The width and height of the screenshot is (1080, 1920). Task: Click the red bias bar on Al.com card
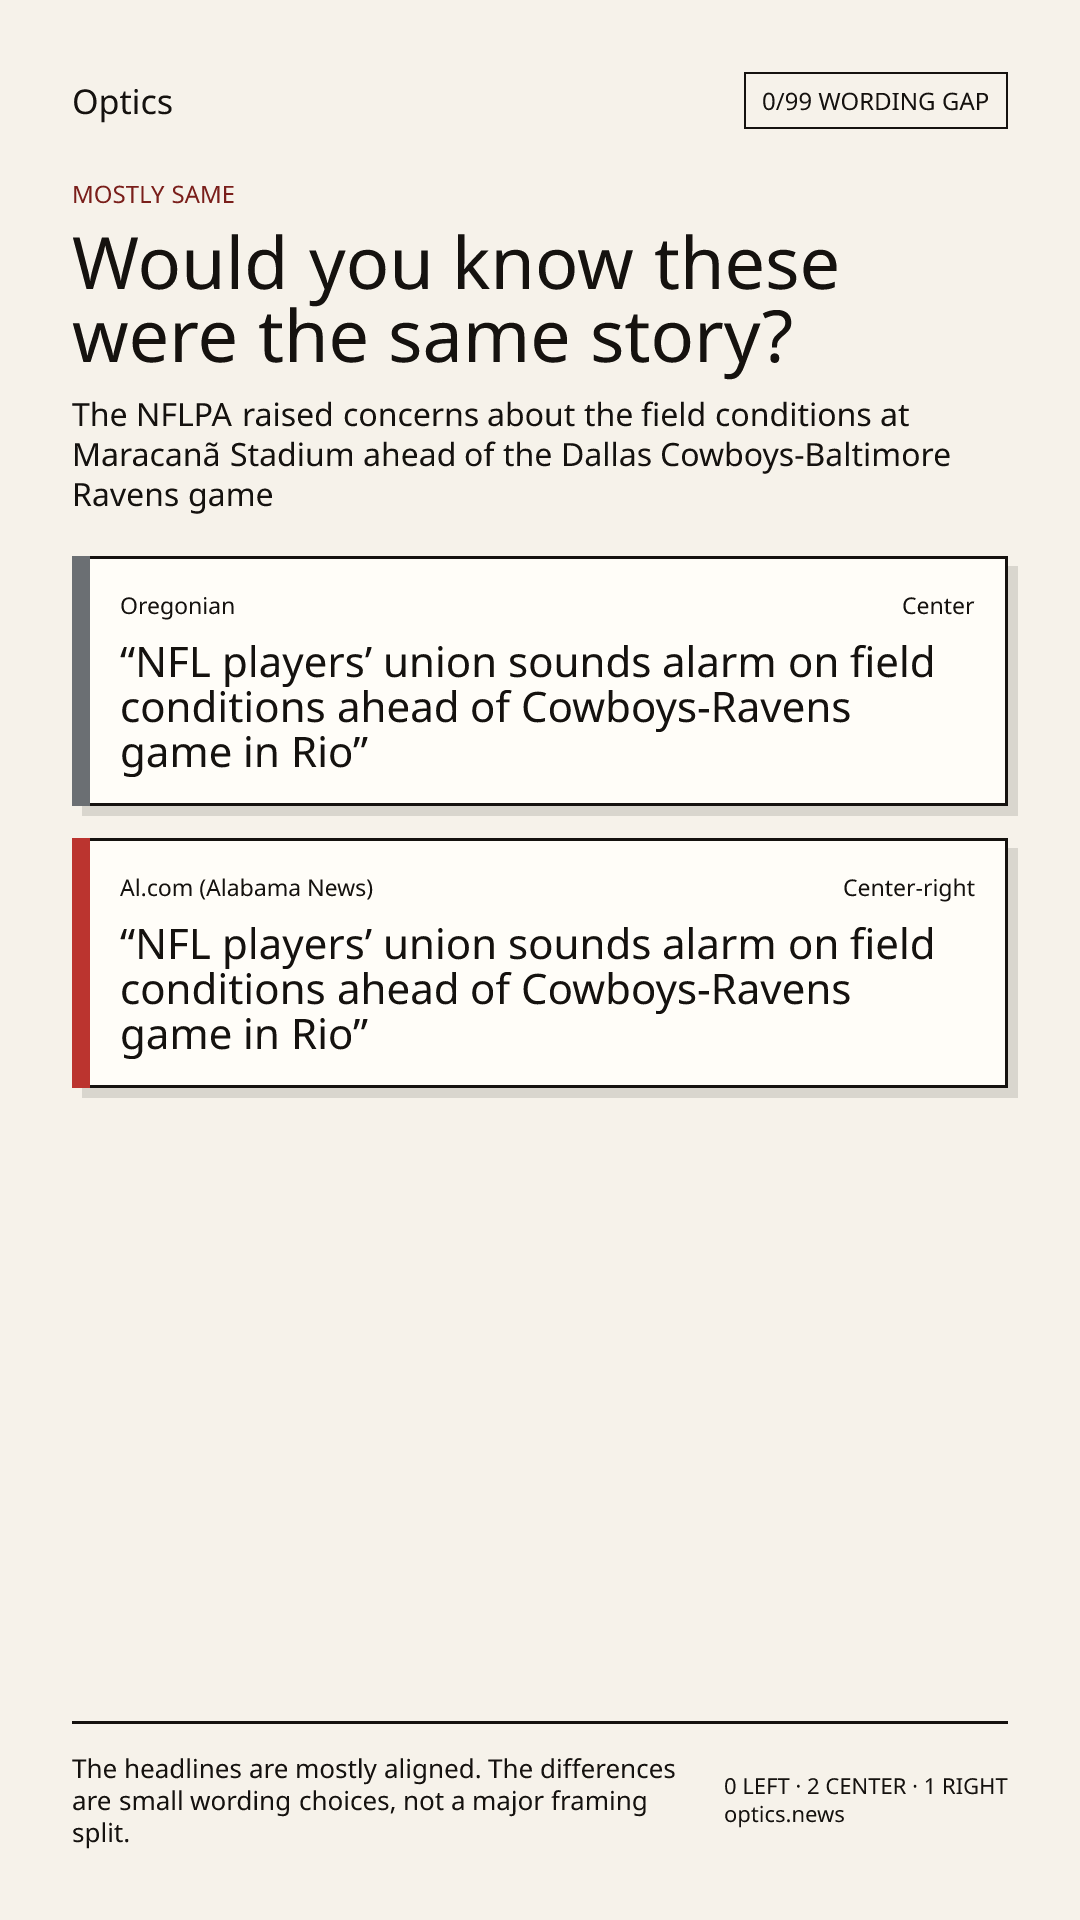(x=81, y=963)
